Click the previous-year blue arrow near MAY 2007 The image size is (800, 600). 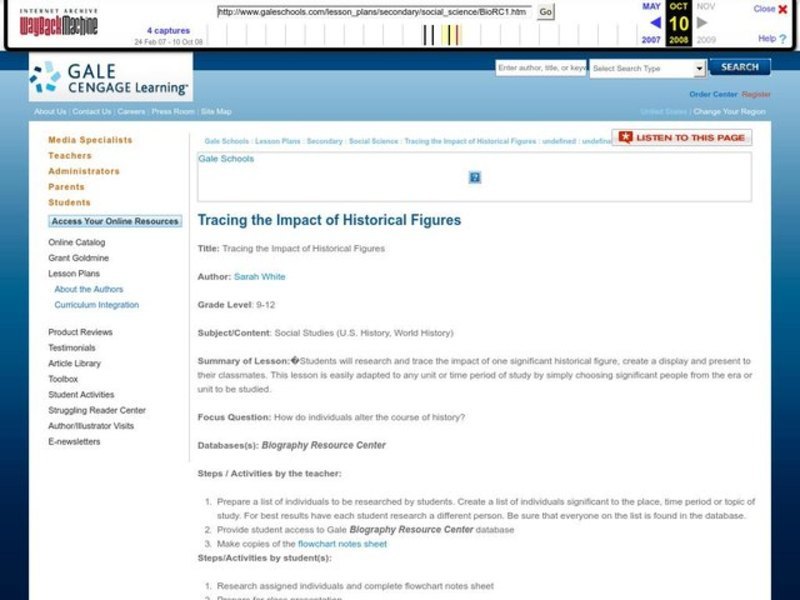point(654,23)
